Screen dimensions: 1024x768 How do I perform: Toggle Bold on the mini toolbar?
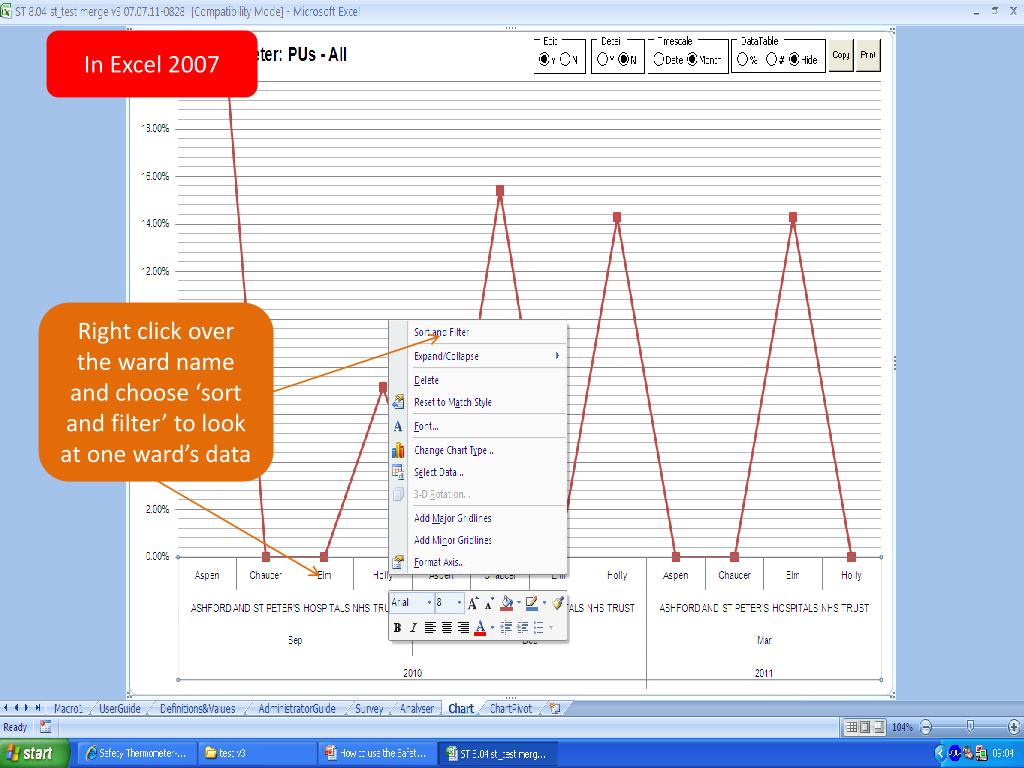coord(397,628)
